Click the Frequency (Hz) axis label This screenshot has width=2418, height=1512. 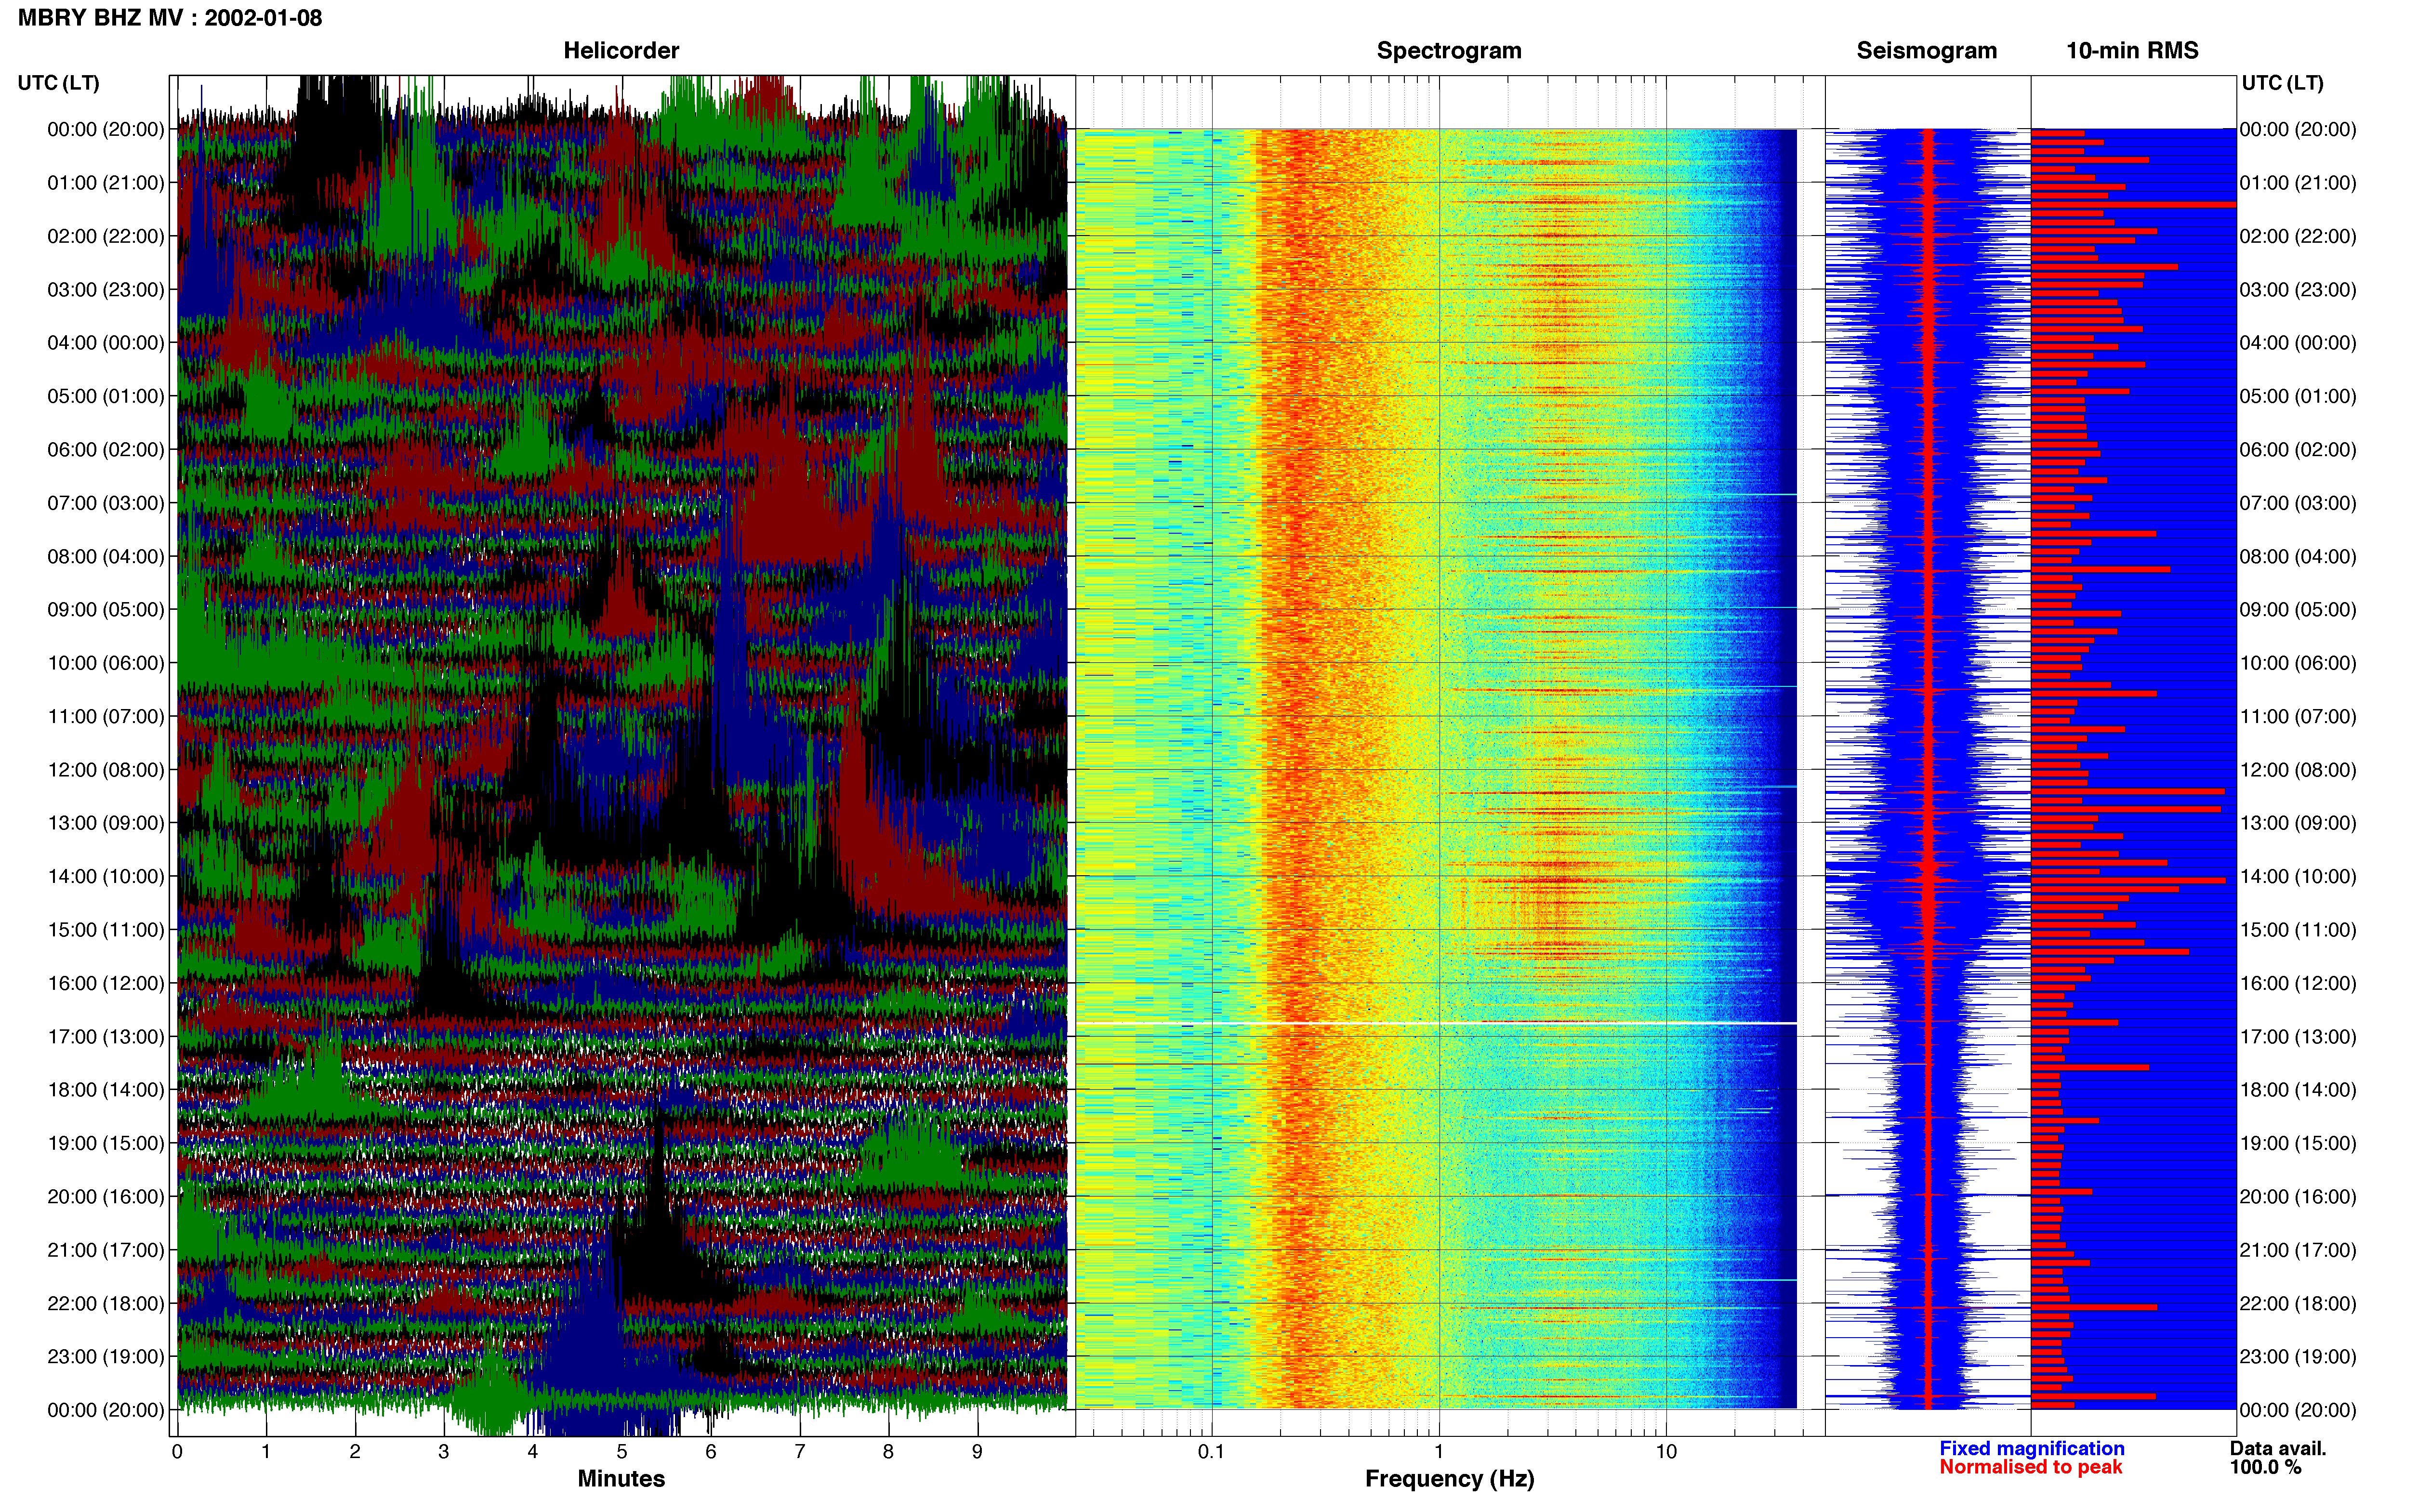click(1449, 1479)
